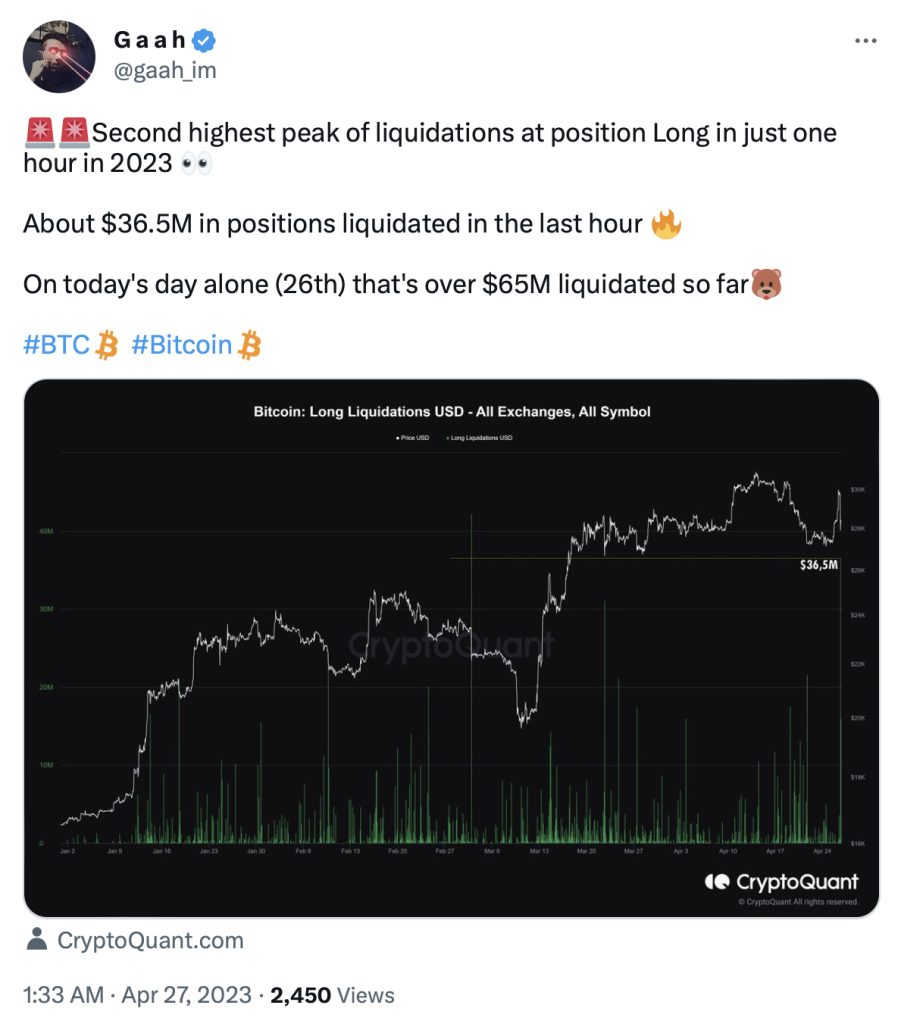Click the blue verified badge
901x1024 pixels.
[x=207, y=41]
